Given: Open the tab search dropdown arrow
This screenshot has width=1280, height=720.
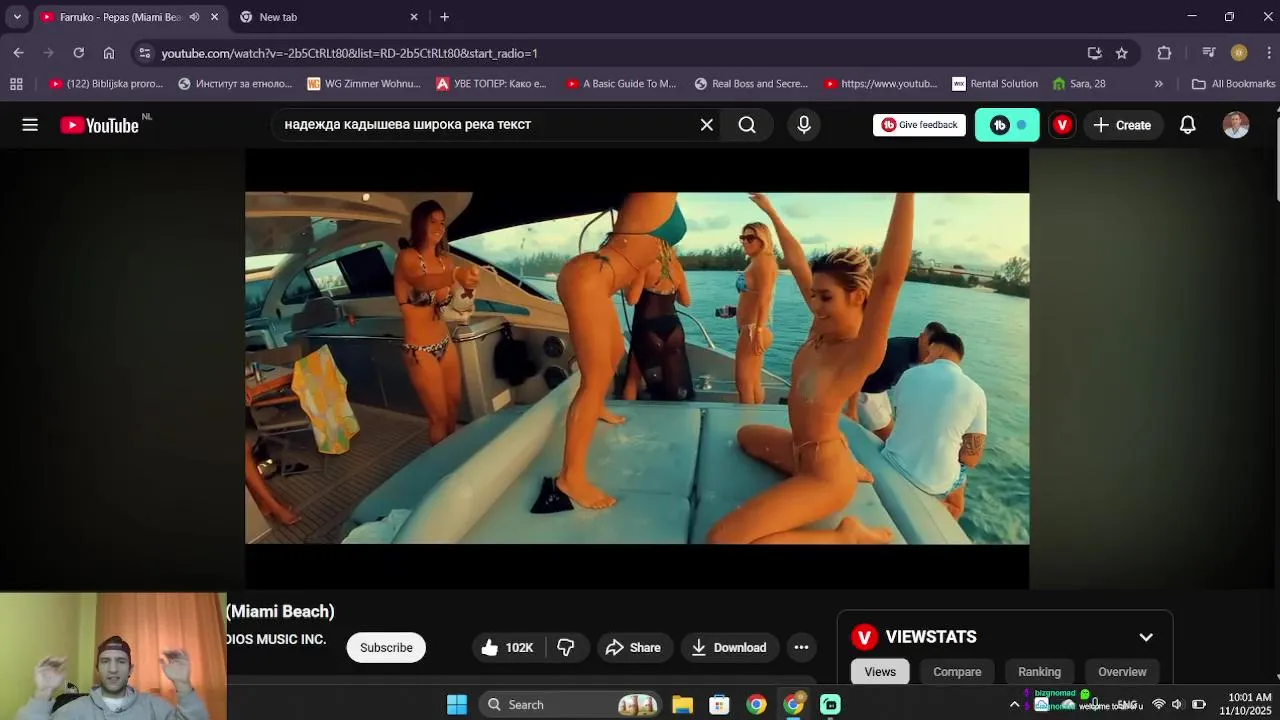Looking at the screenshot, I should pos(17,17).
